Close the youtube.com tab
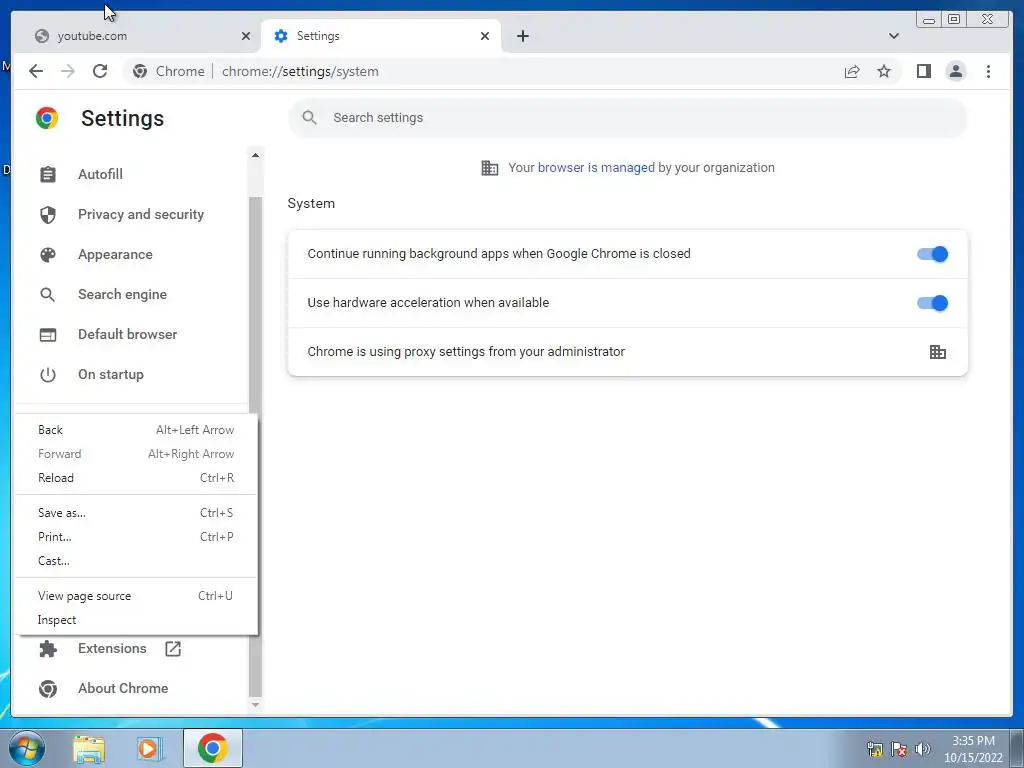The width and height of the screenshot is (1024, 768). pyautogui.click(x=246, y=36)
